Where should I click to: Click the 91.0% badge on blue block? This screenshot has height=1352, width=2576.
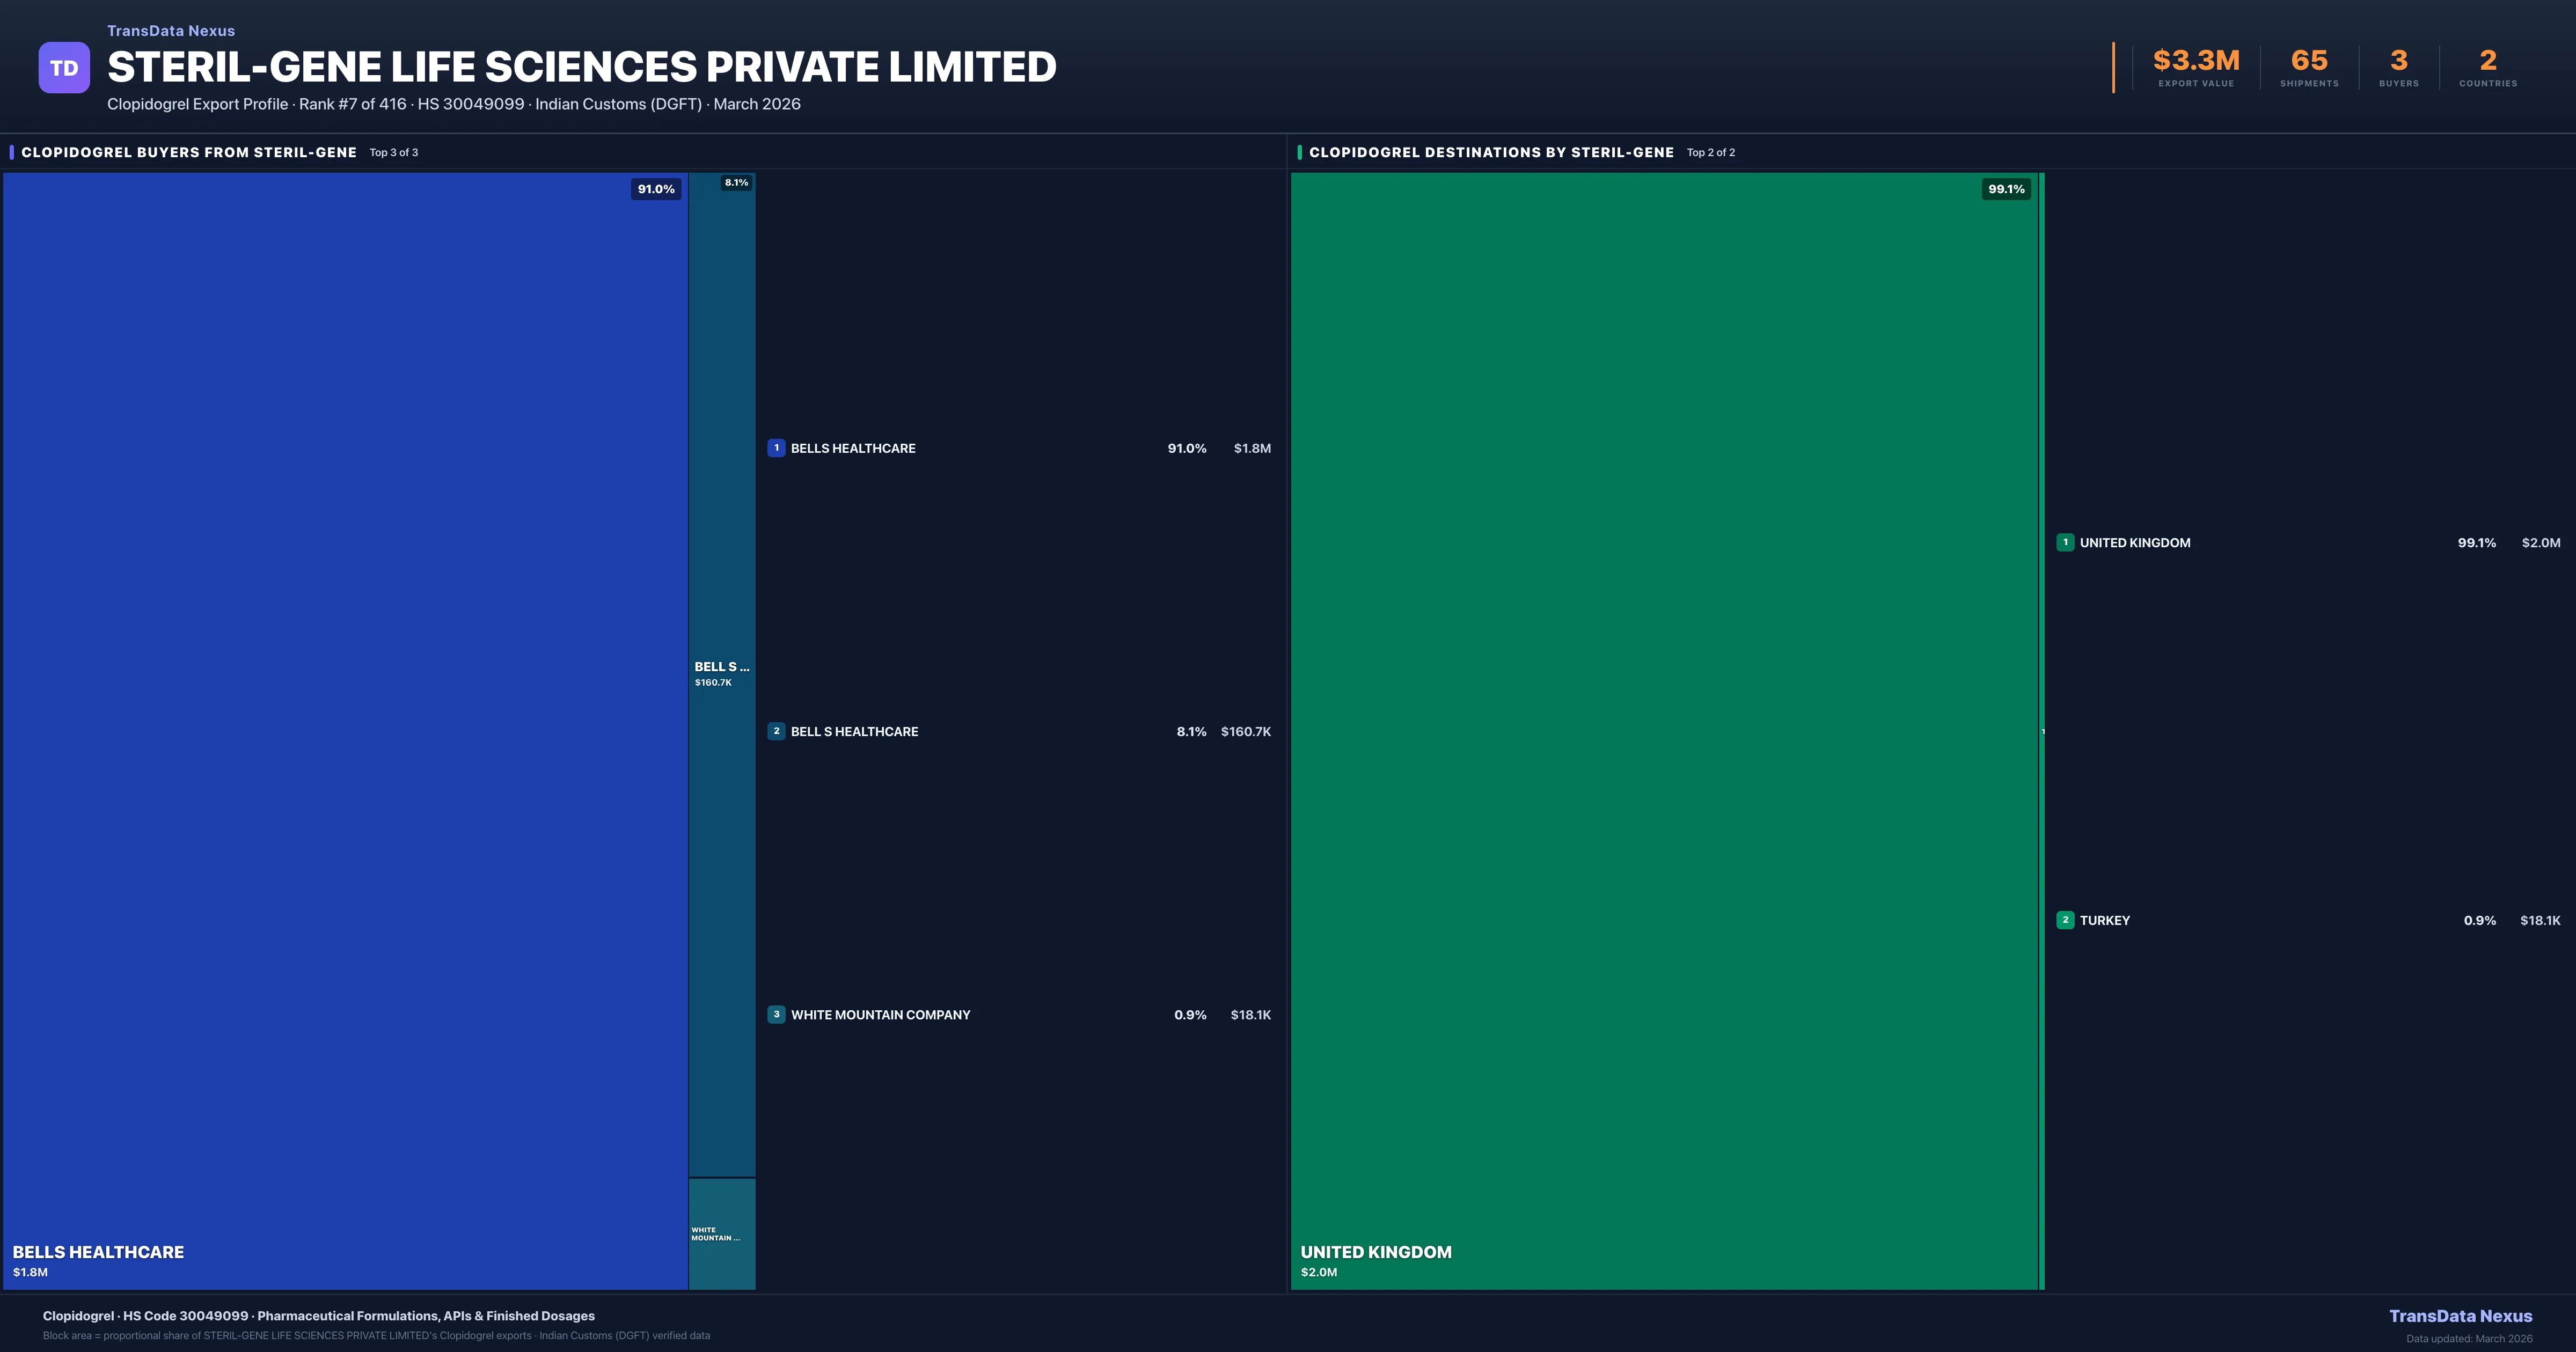click(656, 189)
